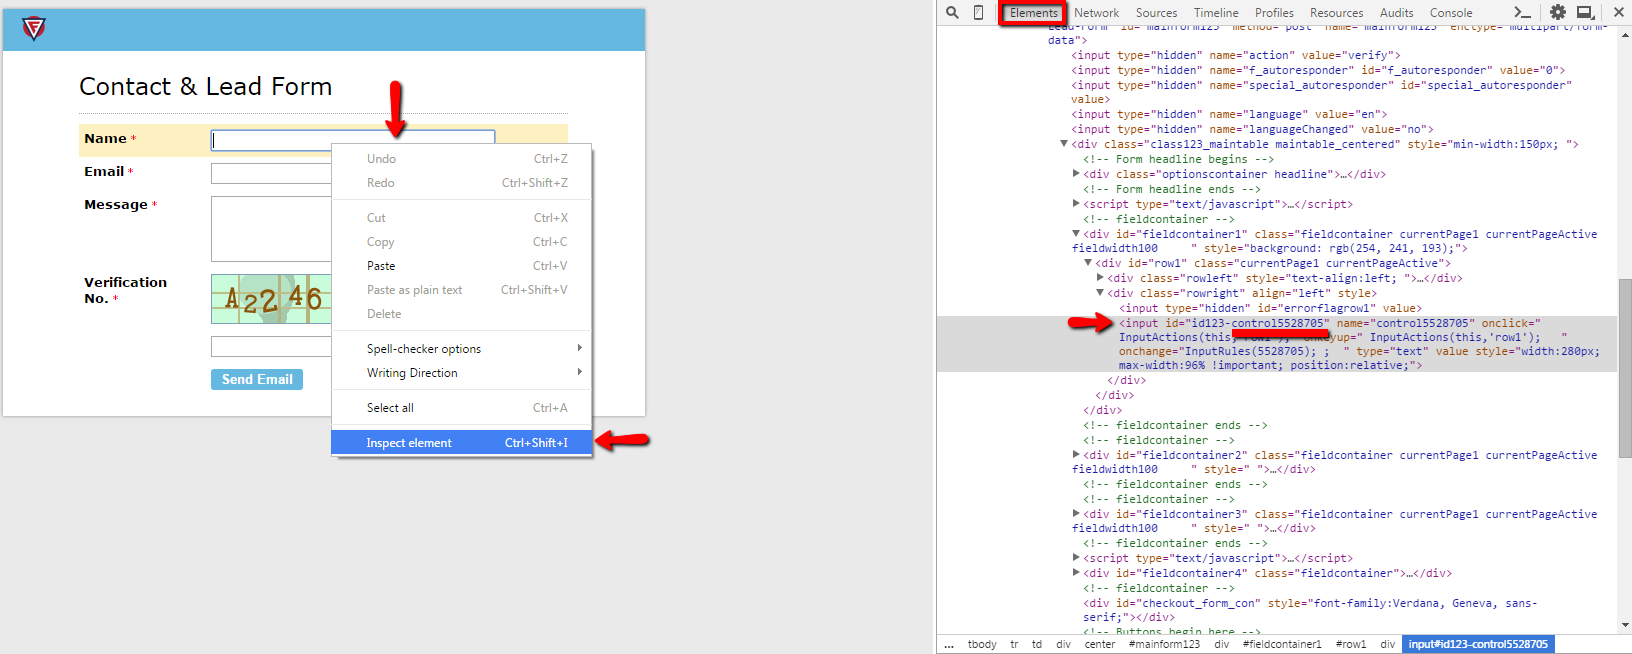Click Copy in the context menu

tap(462, 242)
